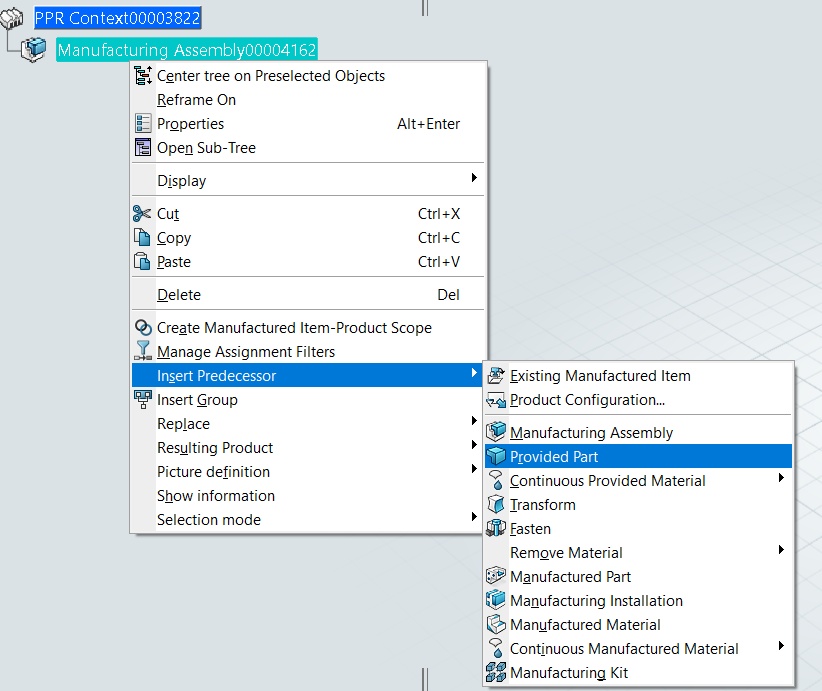822x691 pixels.
Task: Click the Create Manufactured Item-Product Scope icon
Action: pyautogui.click(x=143, y=327)
